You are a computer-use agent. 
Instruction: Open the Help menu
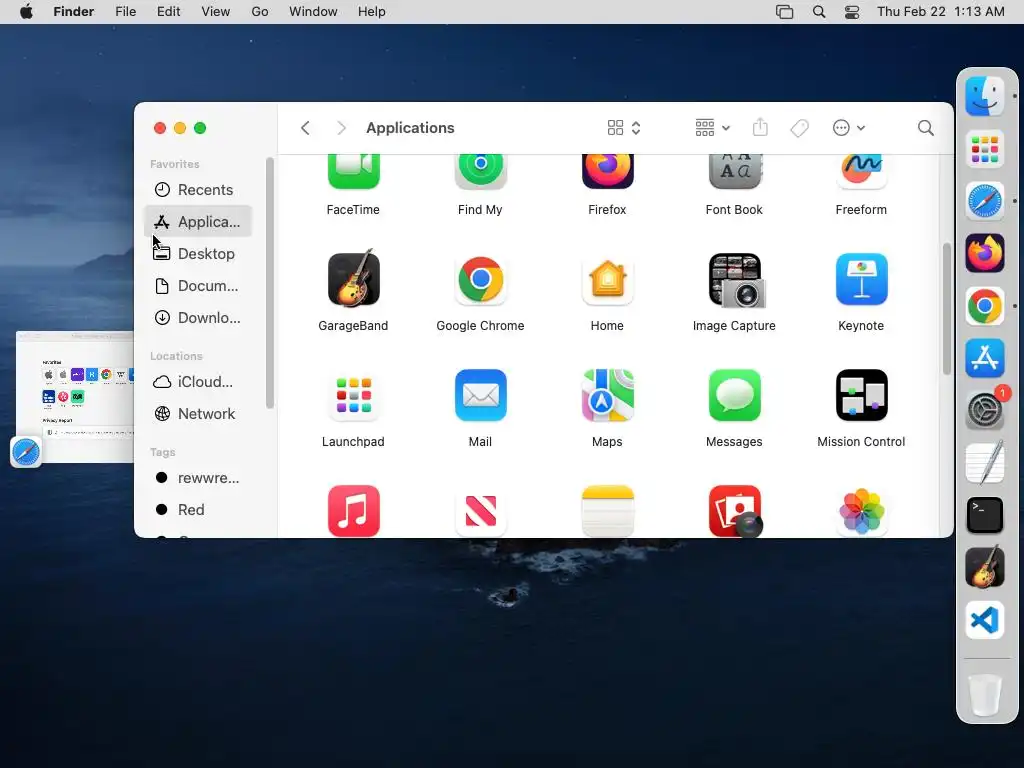(372, 12)
